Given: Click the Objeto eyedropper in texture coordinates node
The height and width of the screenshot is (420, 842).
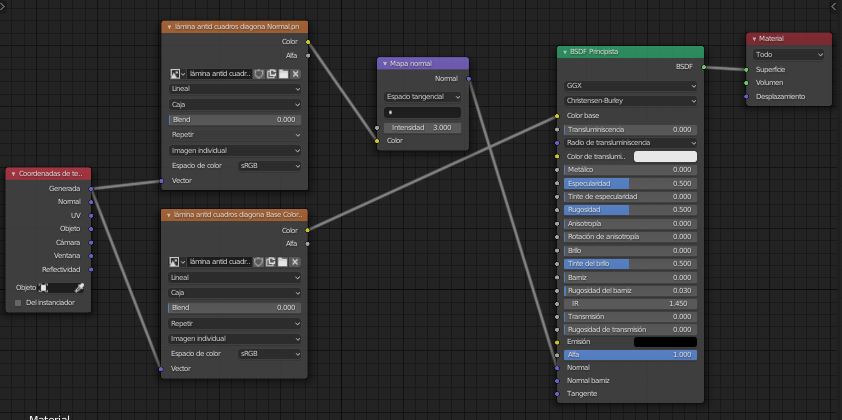Looking at the screenshot, I should click(x=79, y=288).
